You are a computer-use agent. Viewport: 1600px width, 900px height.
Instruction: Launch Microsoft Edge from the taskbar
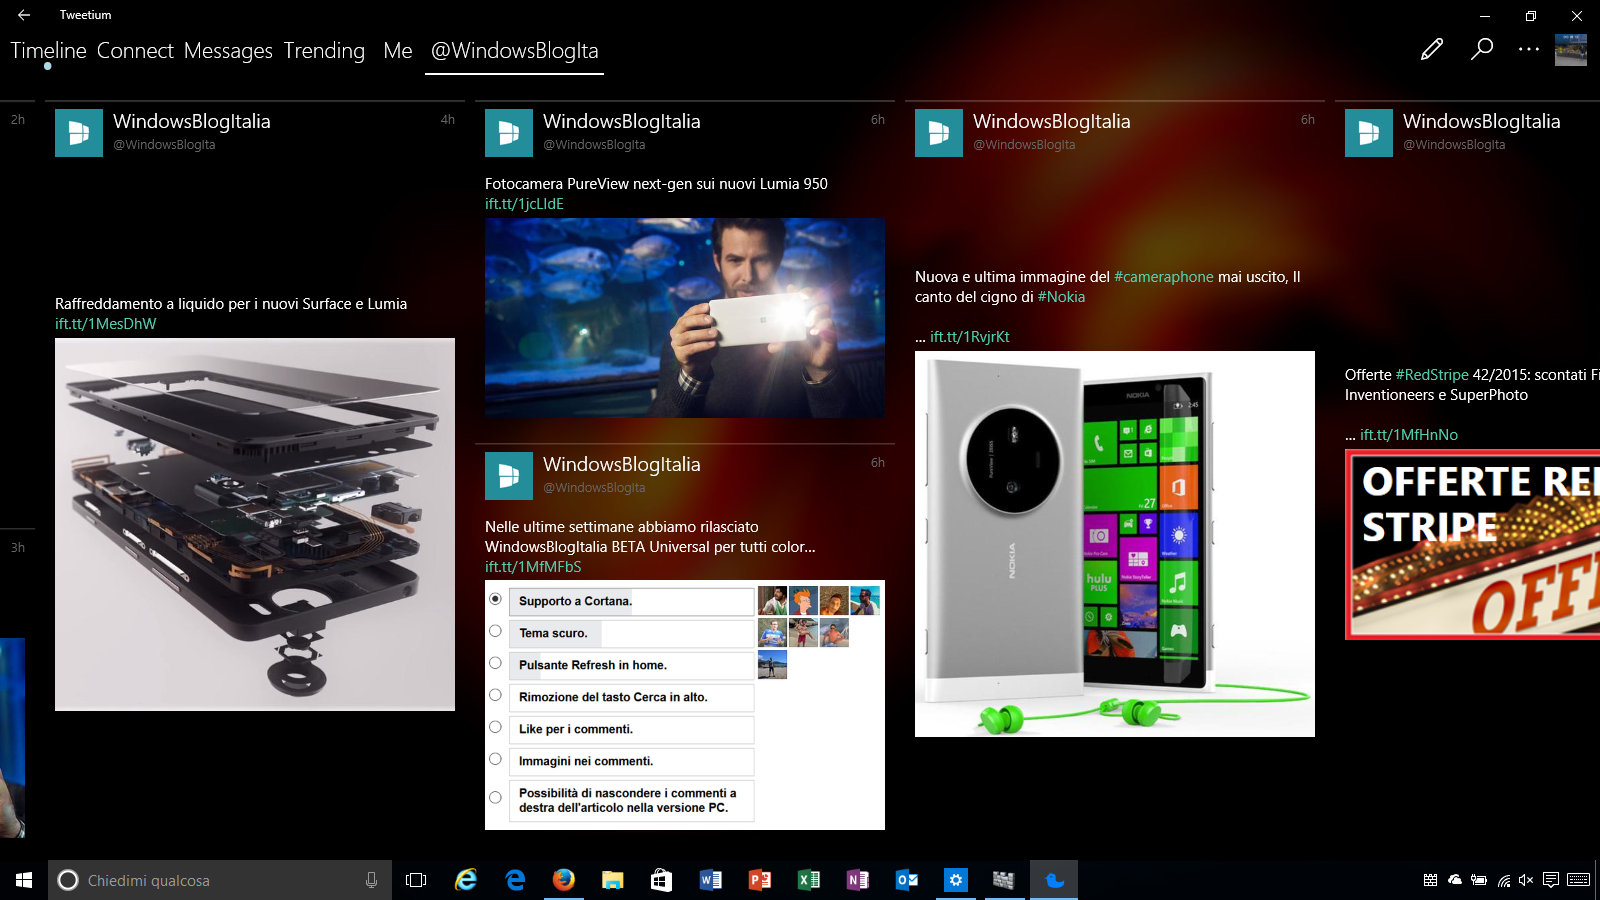[x=515, y=880]
